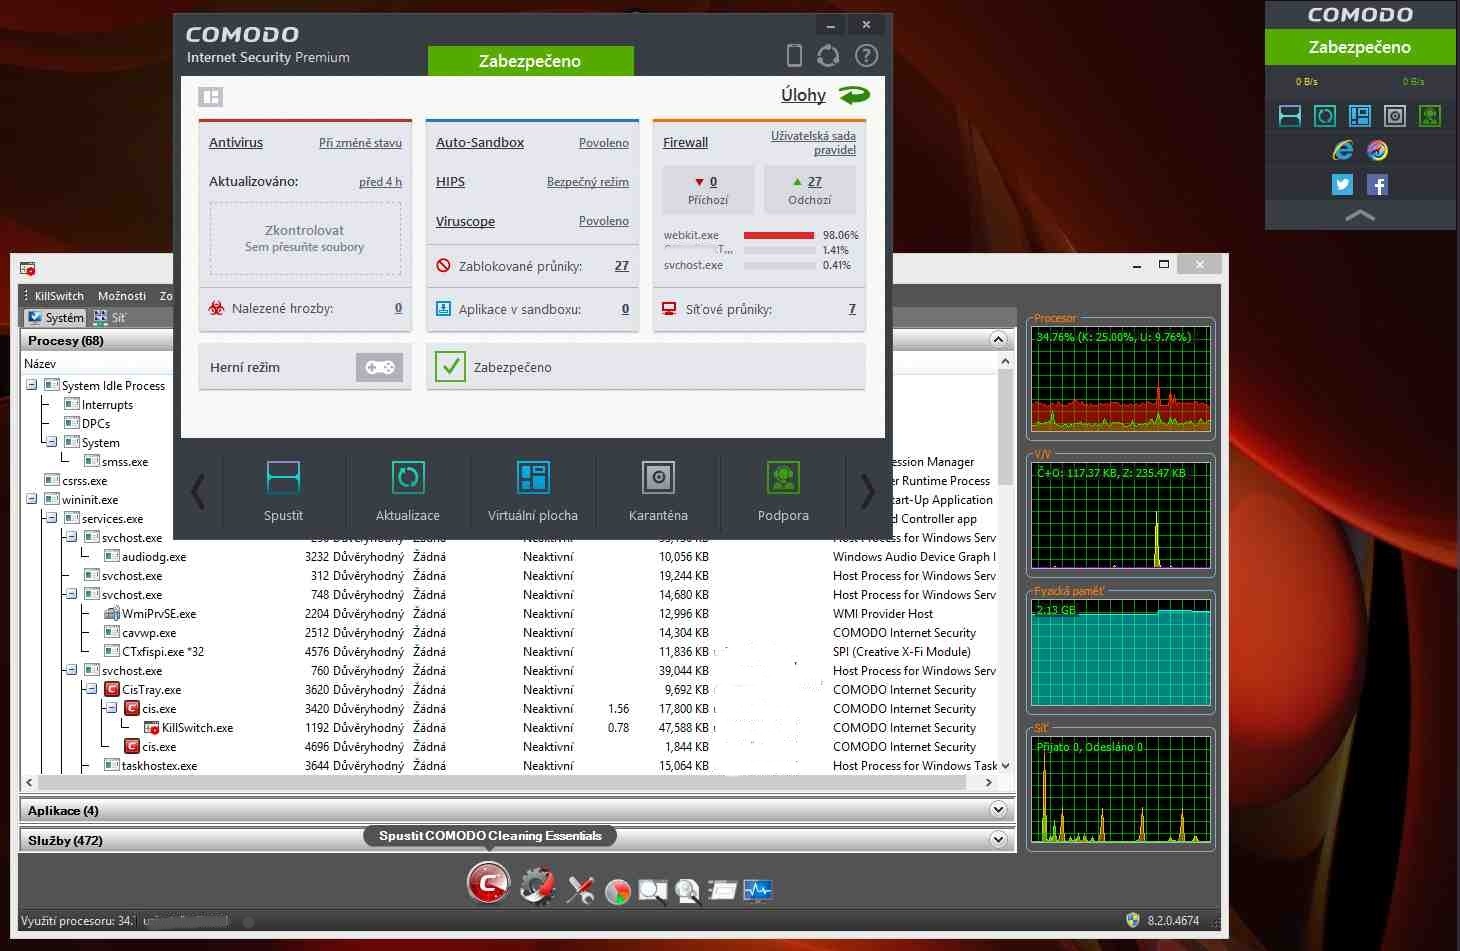The image size is (1460, 951).
Task: Open the Úlohy tasks link
Action: [x=803, y=95]
